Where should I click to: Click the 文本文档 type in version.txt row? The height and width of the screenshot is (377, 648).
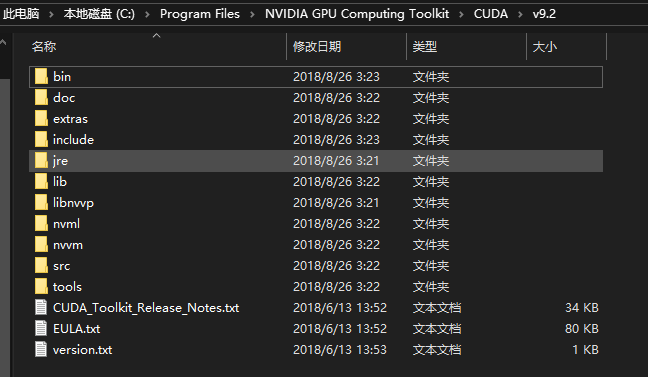[x=436, y=350]
